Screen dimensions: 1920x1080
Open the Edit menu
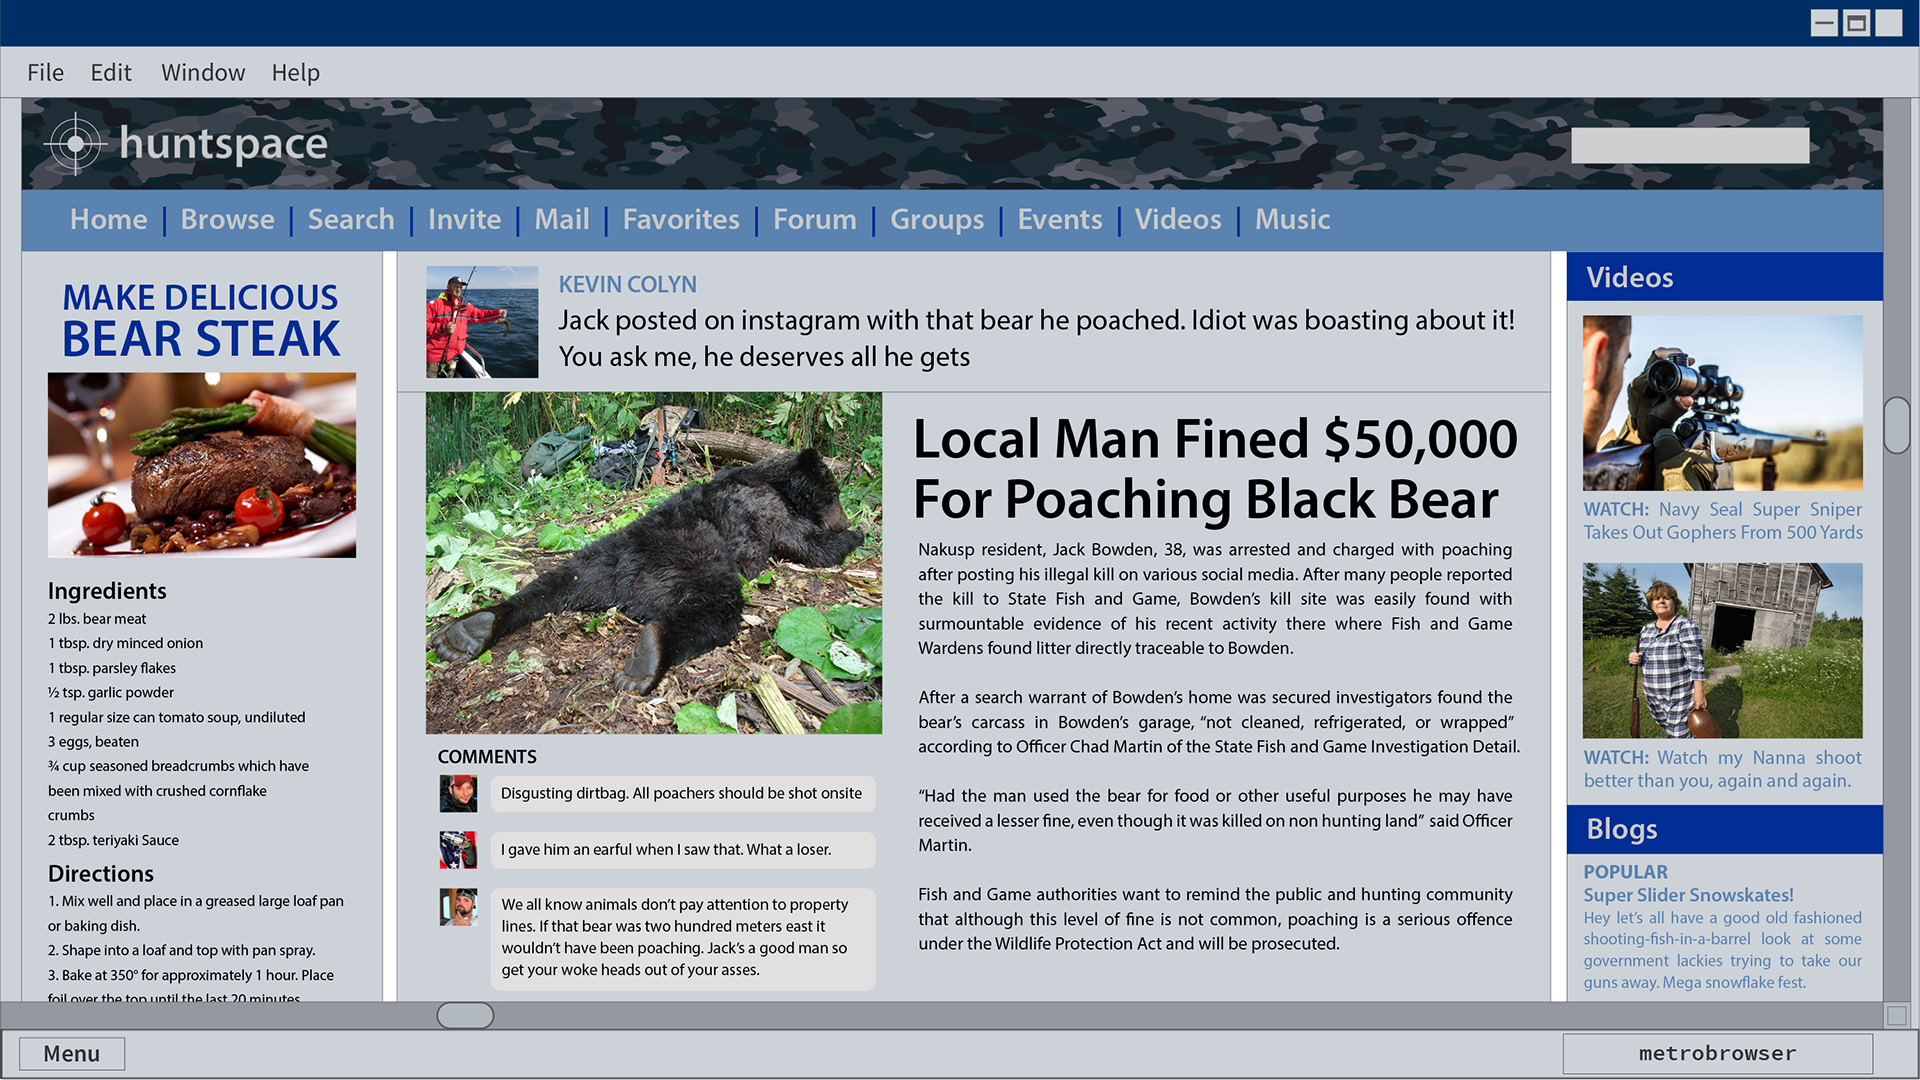tap(111, 73)
